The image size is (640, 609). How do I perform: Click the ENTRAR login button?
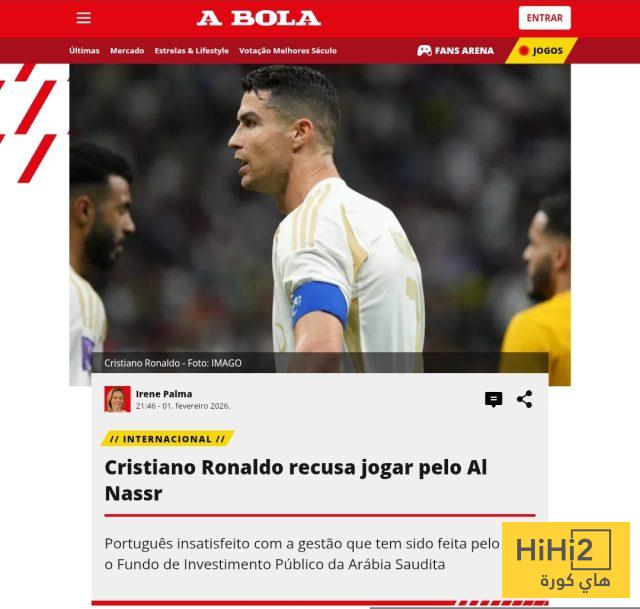click(x=544, y=18)
